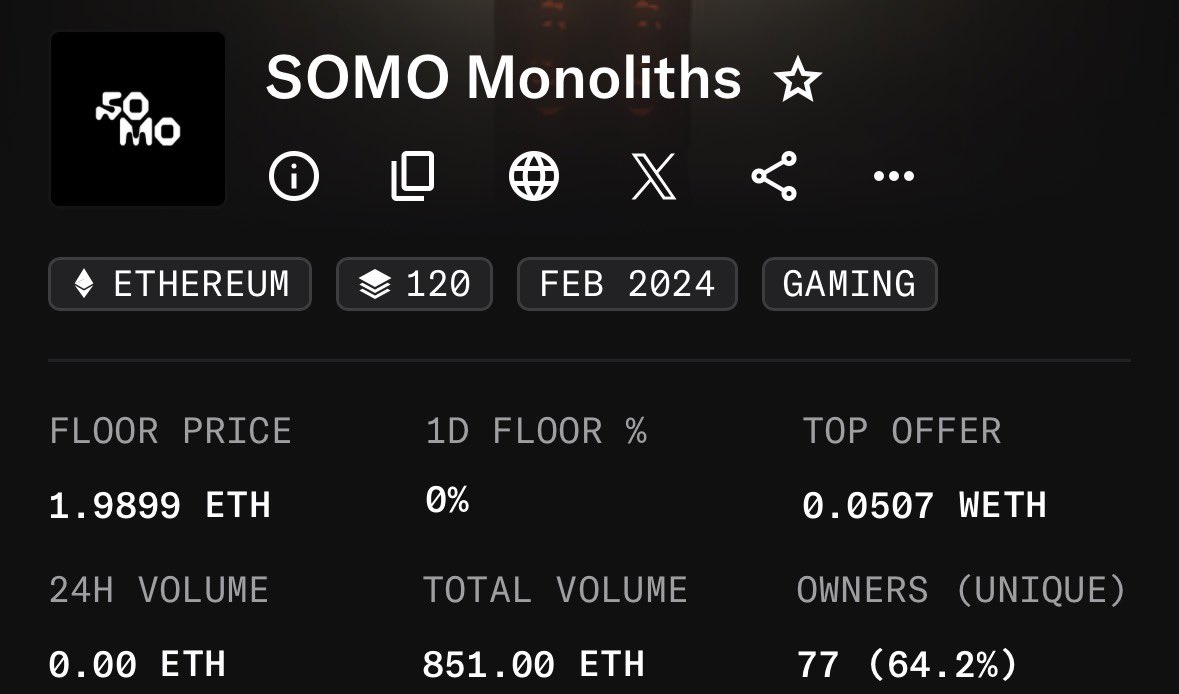The height and width of the screenshot is (694, 1179).
Task: Open the collection's X profile icon
Action: pyautogui.click(x=655, y=177)
